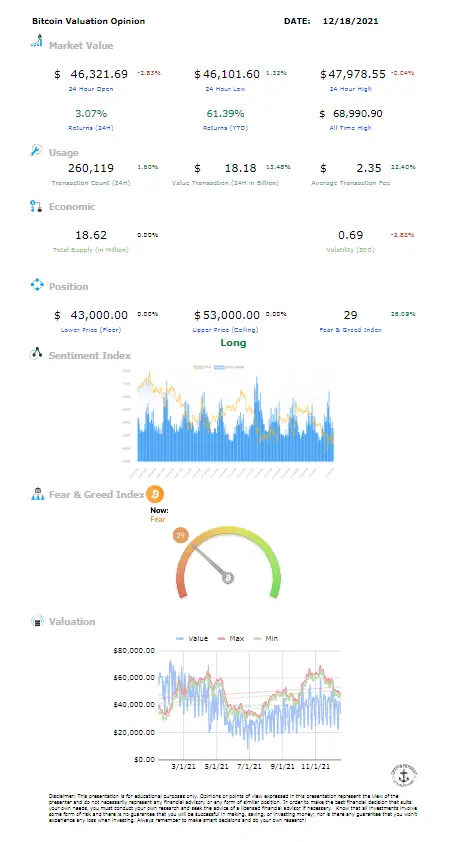Click the fear and greed gauge arc

pyautogui.click(x=228, y=562)
